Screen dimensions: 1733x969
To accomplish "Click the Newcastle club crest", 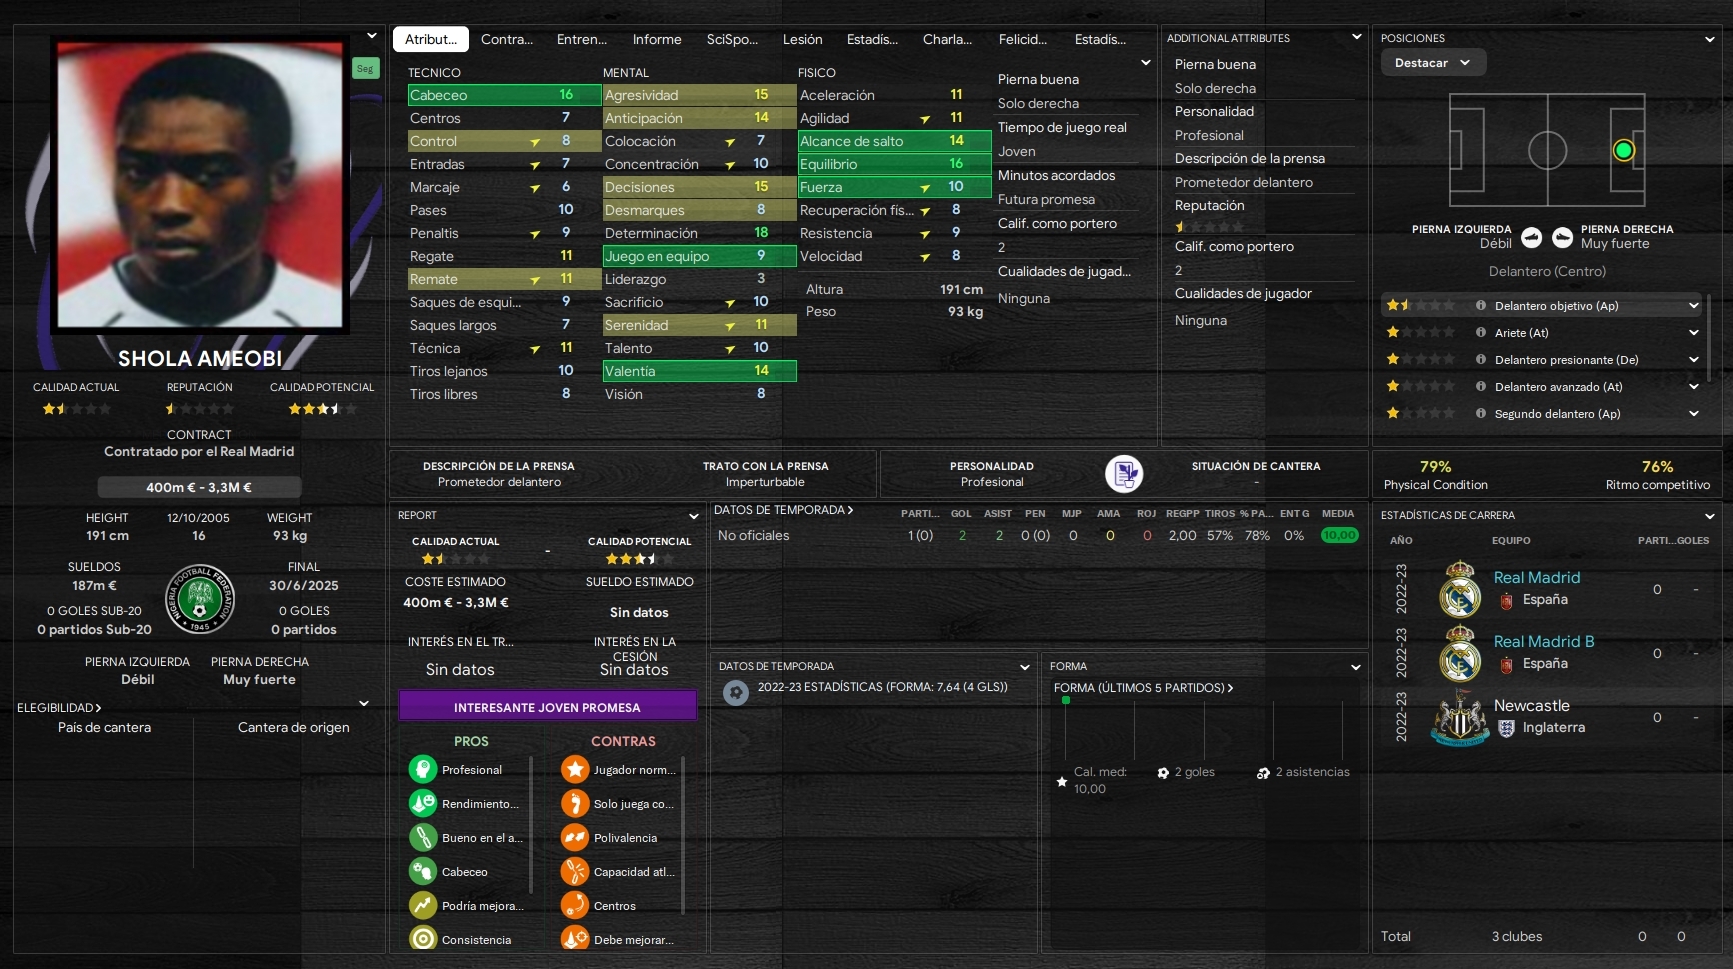I will coord(1460,717).
